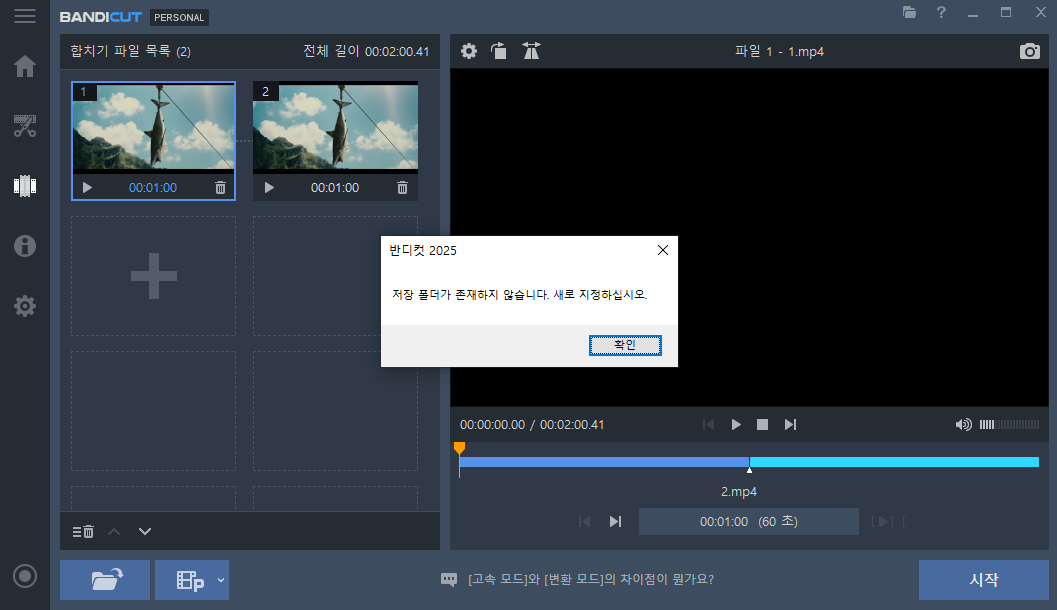Step to previous frame in the player
This screenshot has width=1057, height=610.
click(708, 425)
